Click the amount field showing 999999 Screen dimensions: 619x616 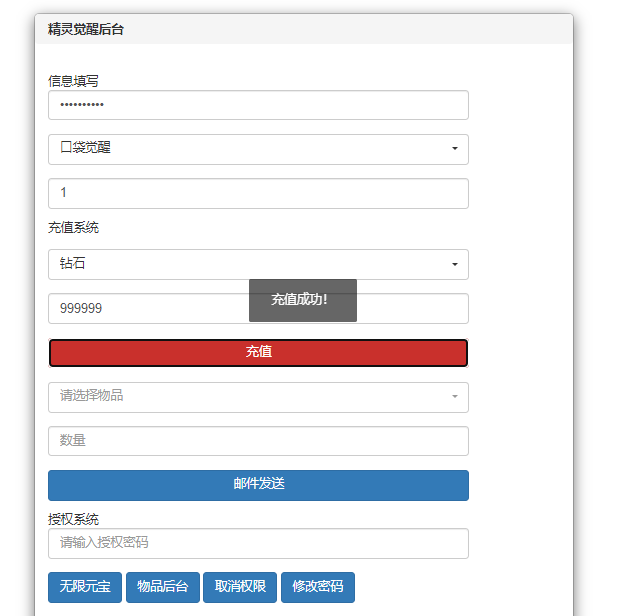click(148, 309)
